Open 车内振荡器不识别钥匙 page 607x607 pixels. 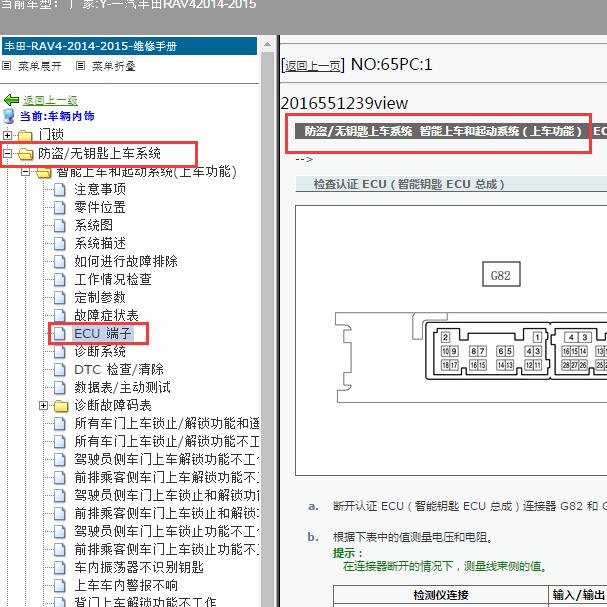click(139, 568)
